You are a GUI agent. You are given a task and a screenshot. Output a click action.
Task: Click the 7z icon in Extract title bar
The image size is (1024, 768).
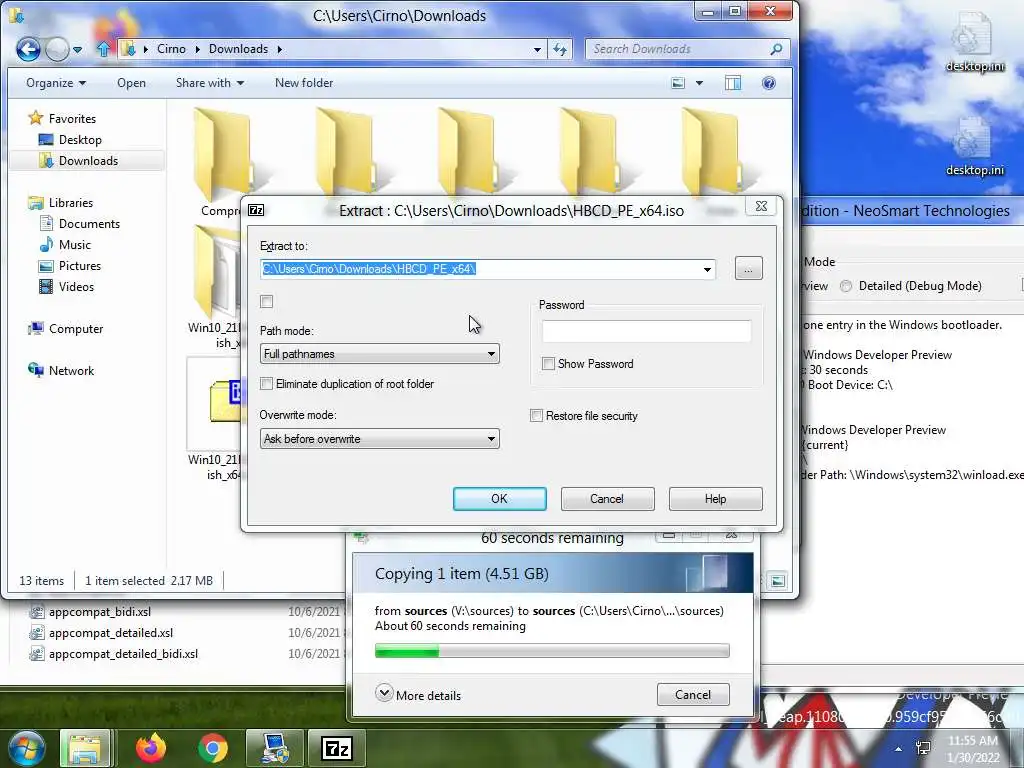point(256,210)
